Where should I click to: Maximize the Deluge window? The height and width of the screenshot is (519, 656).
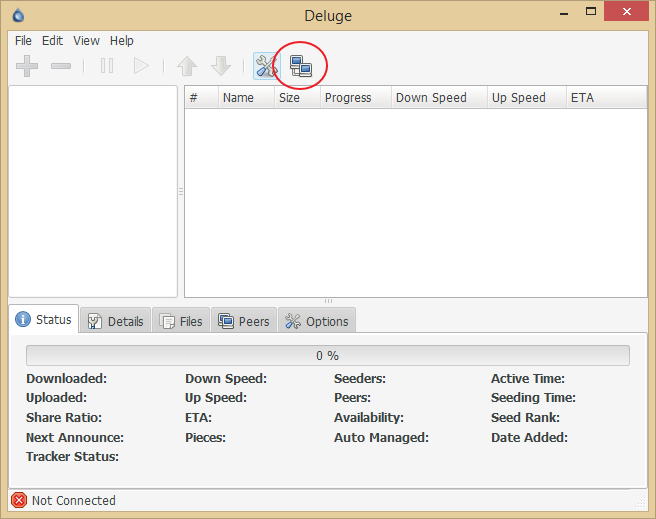pyautogui.click(x=591, y=12)
